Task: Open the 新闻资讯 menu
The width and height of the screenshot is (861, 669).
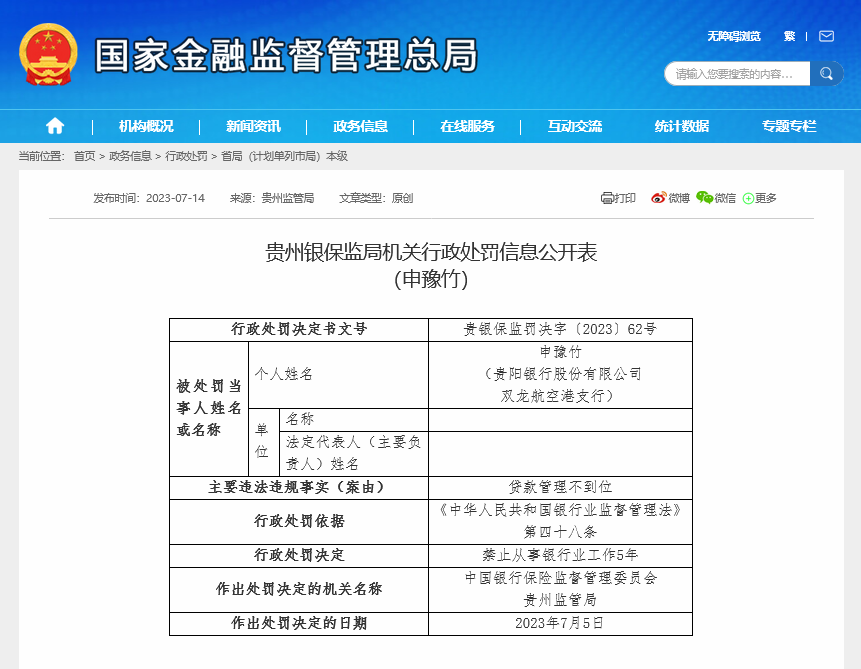Action: 253,126
